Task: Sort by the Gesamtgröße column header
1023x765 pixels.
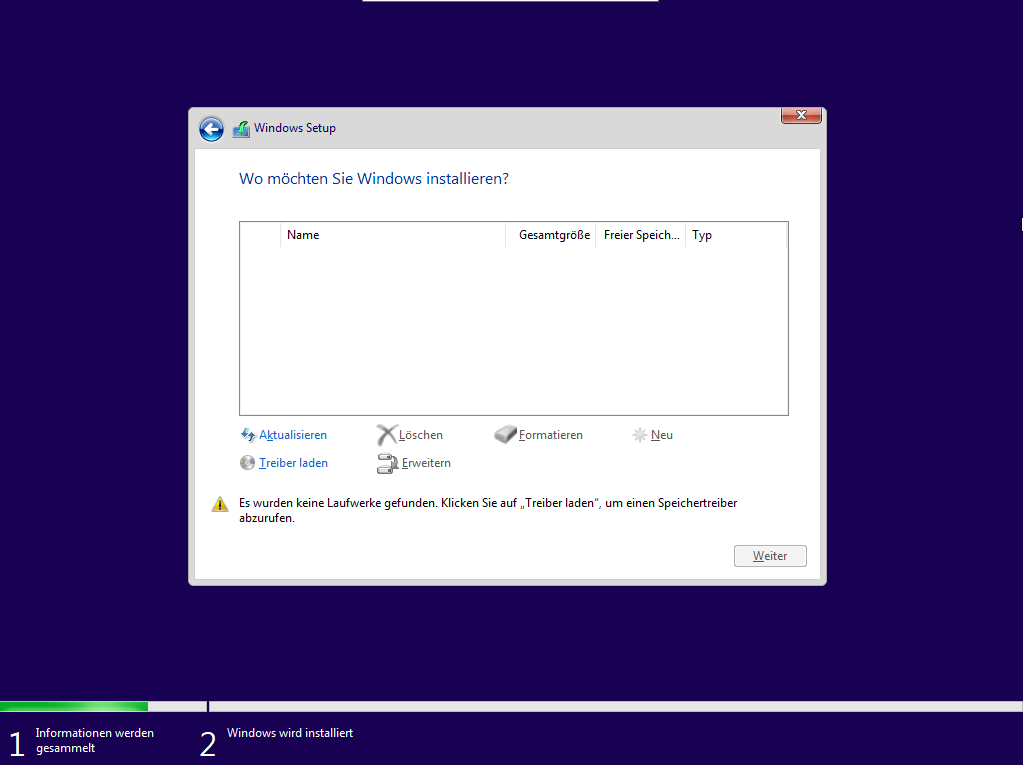Action: point(551,235)
